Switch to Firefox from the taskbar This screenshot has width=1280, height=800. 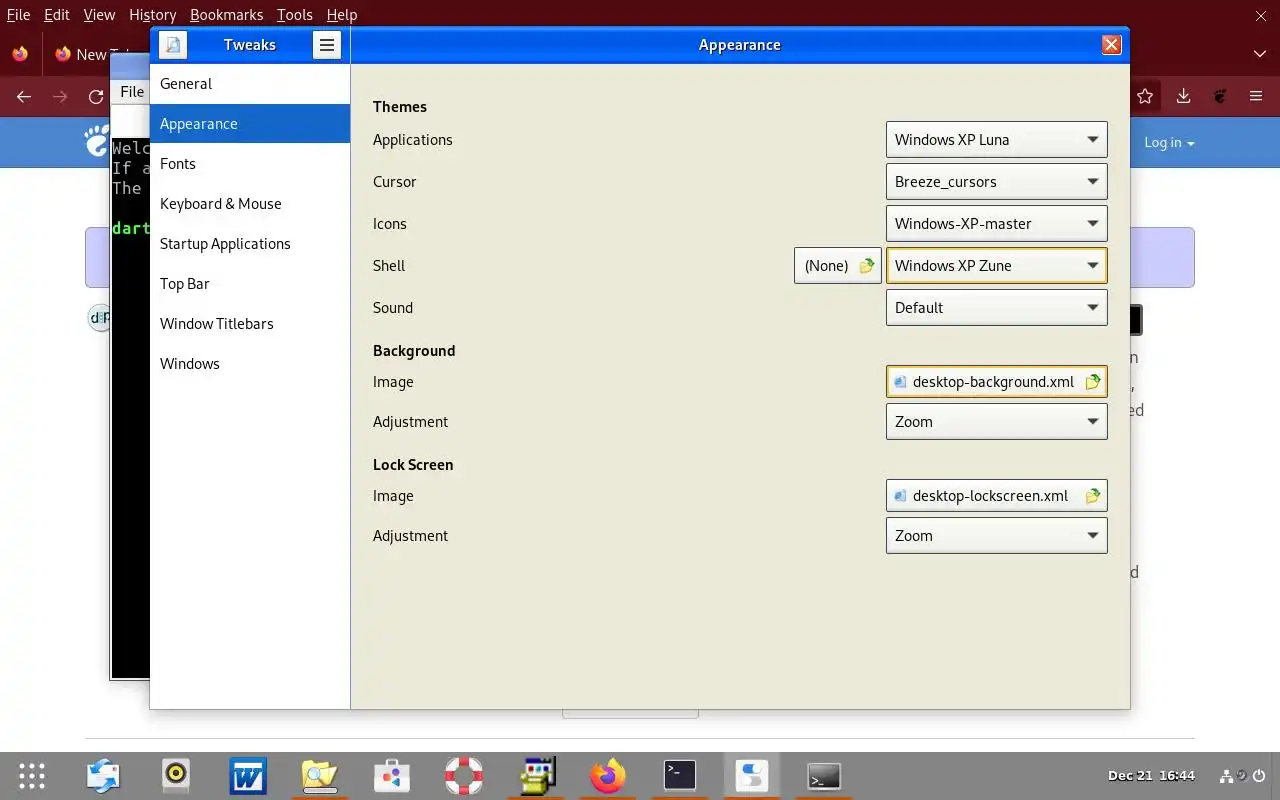[x=608, y=776]
